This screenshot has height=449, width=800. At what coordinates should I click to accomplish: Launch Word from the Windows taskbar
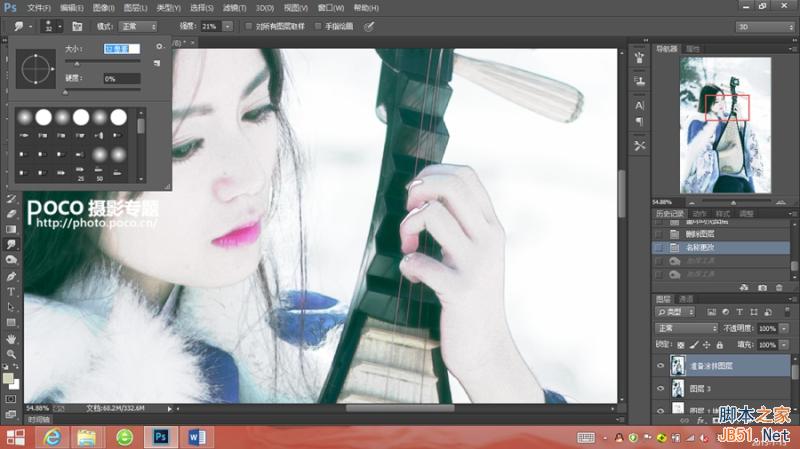(196, 437)
